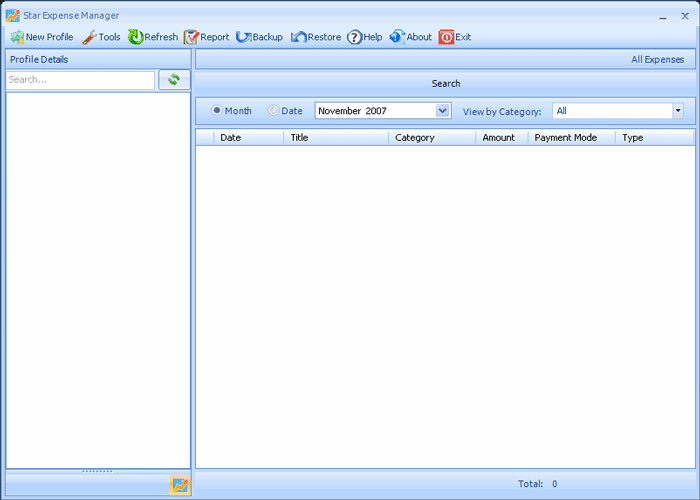Select the Date radio button

coord(273,110)
